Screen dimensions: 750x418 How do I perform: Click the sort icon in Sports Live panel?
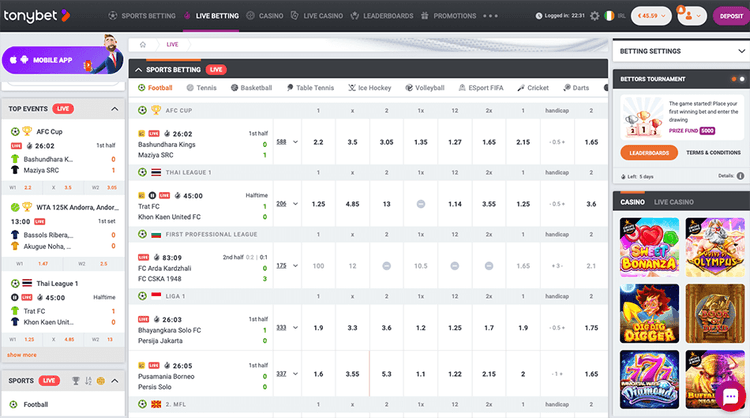coord(88,381)
